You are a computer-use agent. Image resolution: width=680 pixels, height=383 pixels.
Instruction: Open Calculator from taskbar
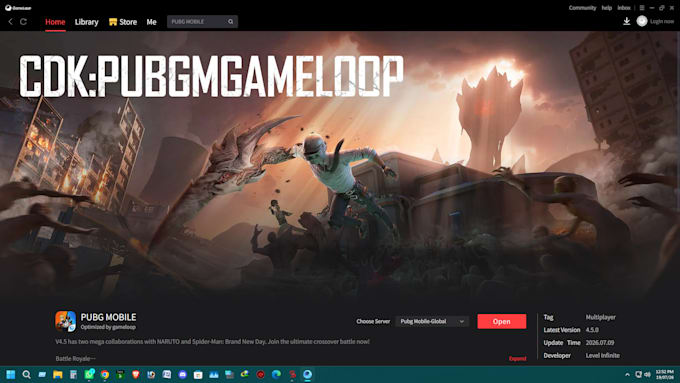pyautogui.click(x=73, y=374)
